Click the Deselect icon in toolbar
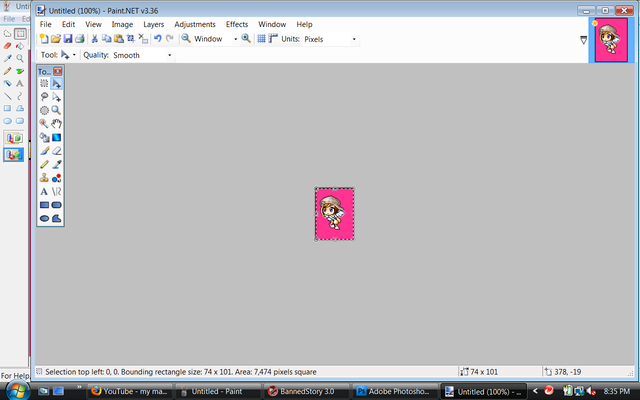This screenshot has width=640, height=400. tap(143, 39)
